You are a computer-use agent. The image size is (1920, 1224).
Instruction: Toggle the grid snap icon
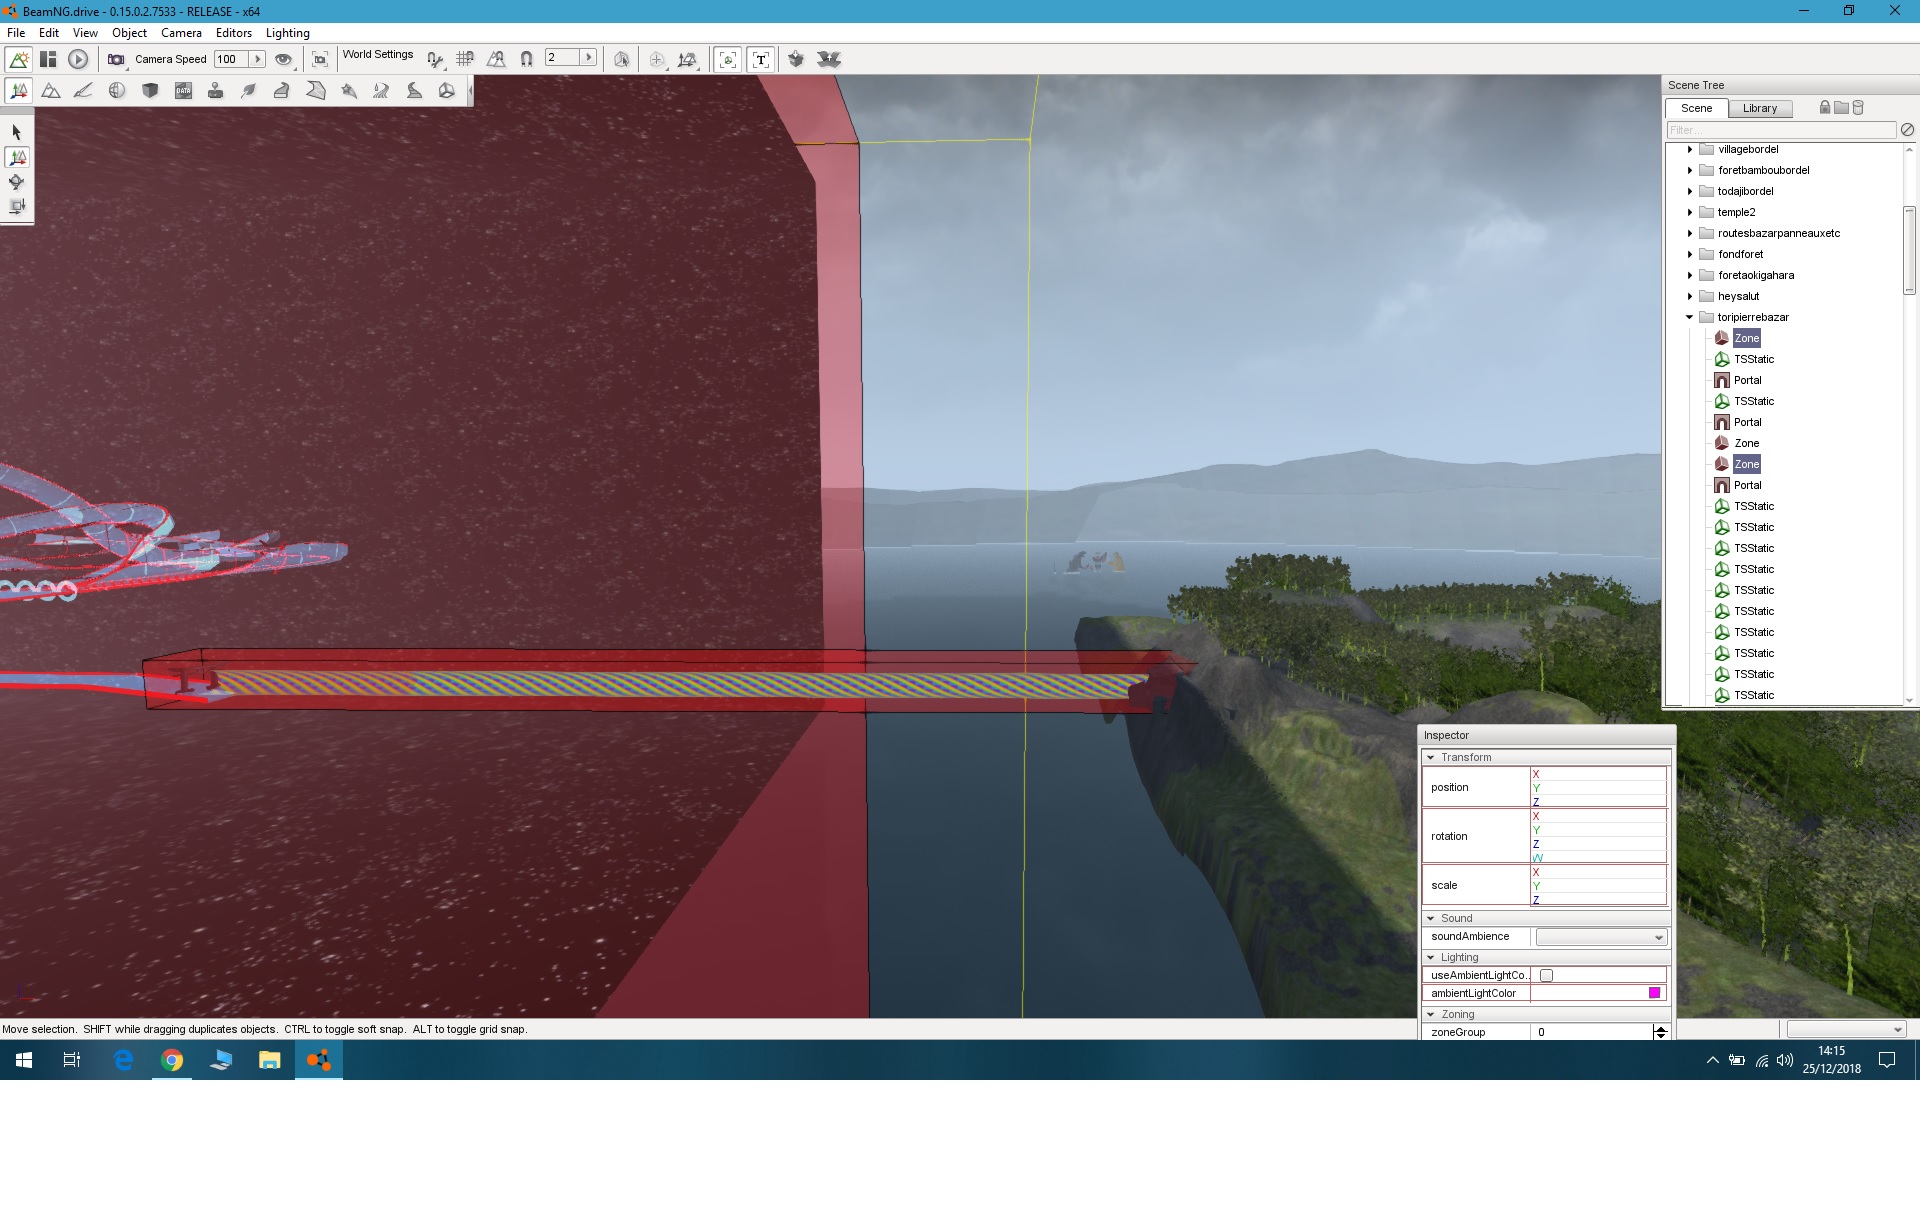(x=465, y=60)
